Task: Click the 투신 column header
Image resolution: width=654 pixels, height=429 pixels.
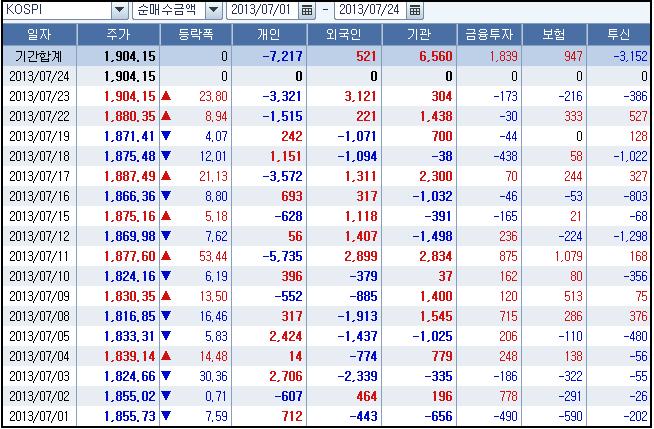Action: click(x=619, y=35)
